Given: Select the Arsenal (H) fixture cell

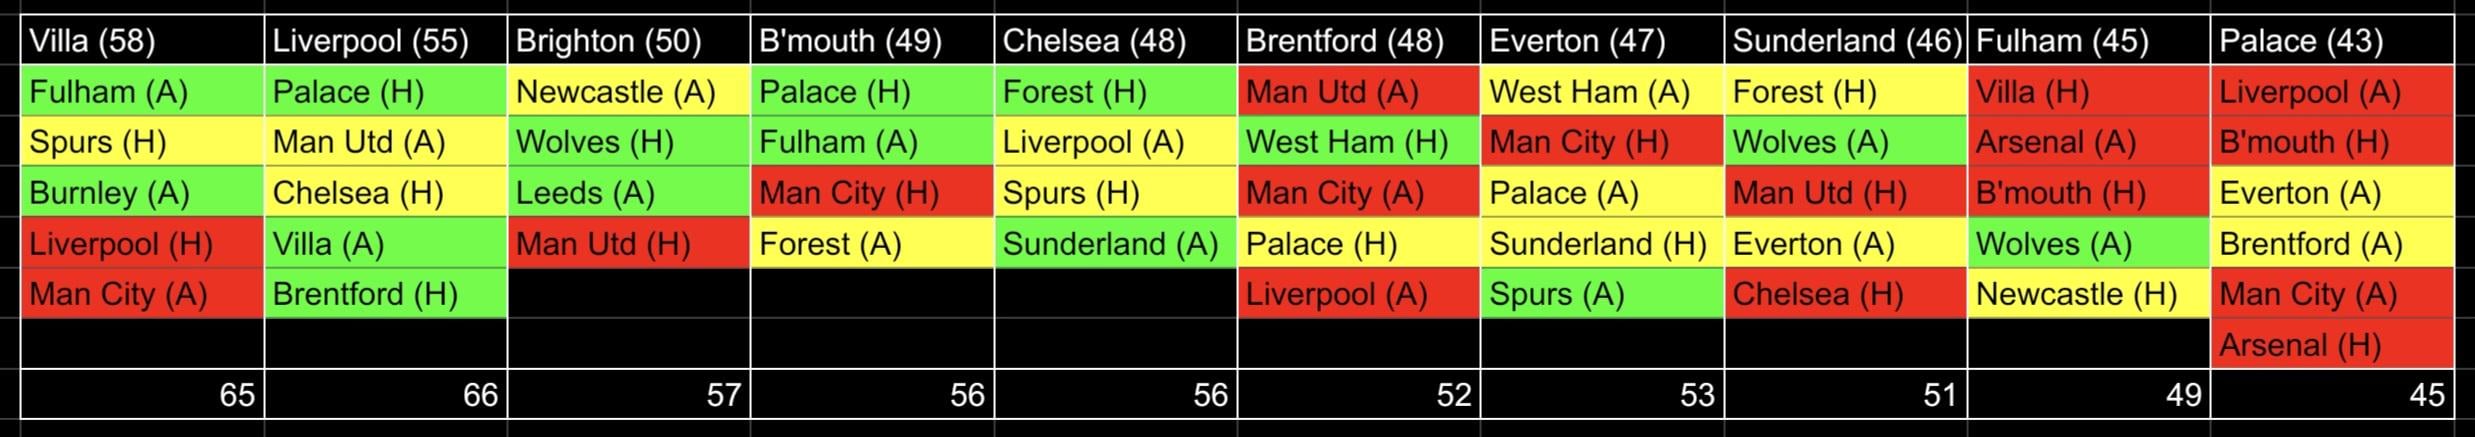Looking at the screenshot, I should tap(2331, 345).
